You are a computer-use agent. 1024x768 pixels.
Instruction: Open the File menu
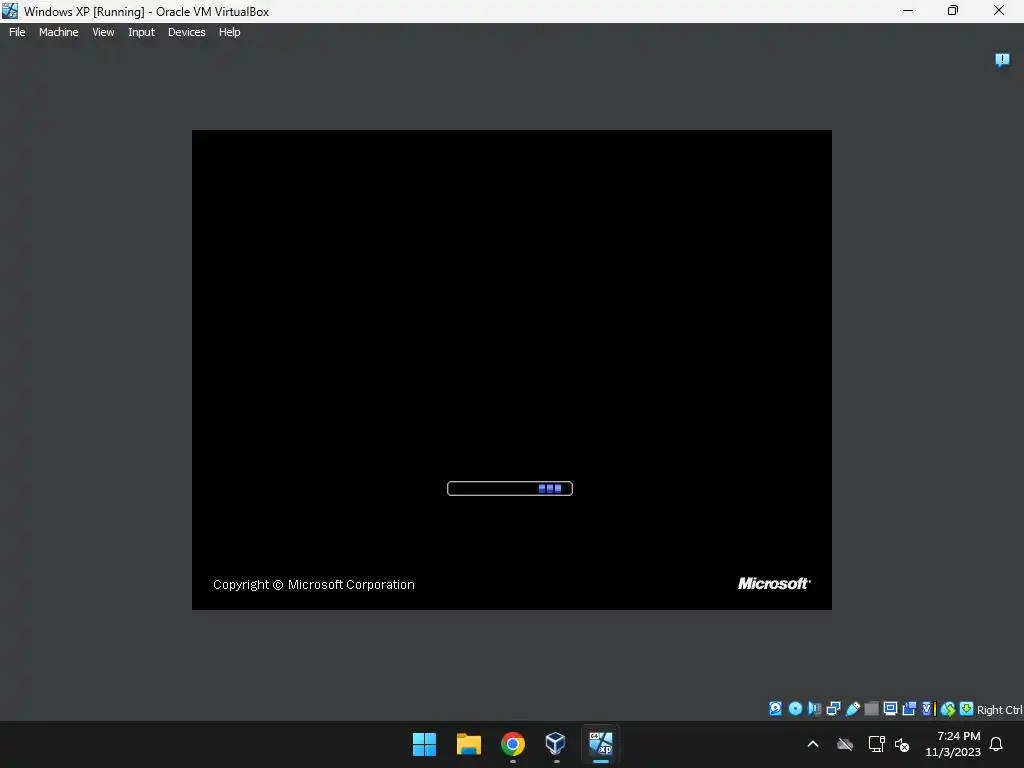17,32
